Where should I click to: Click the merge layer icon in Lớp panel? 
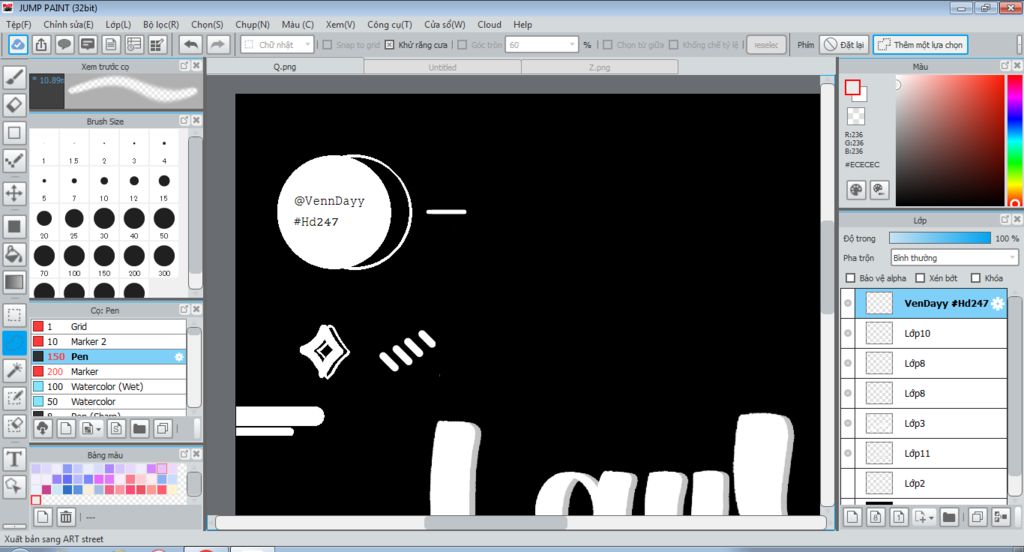point(1000,517)
